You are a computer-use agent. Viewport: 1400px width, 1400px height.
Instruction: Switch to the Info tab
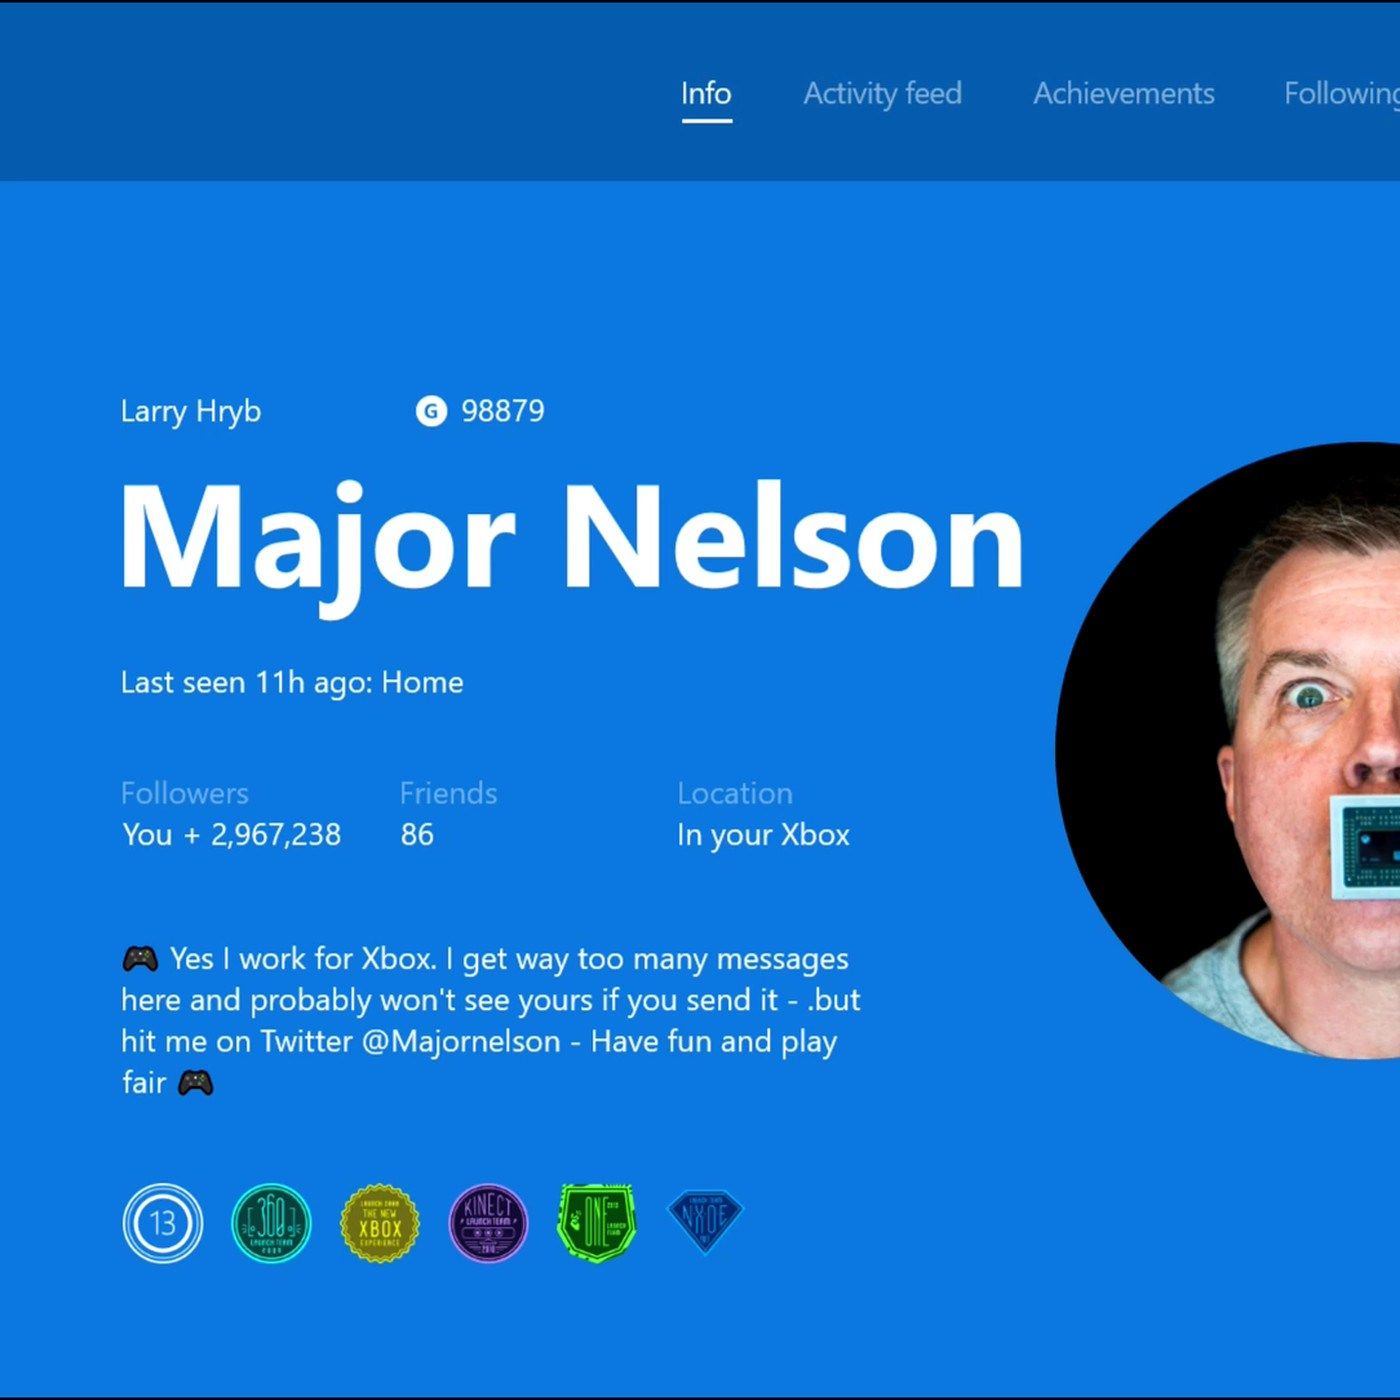[706, 94]
